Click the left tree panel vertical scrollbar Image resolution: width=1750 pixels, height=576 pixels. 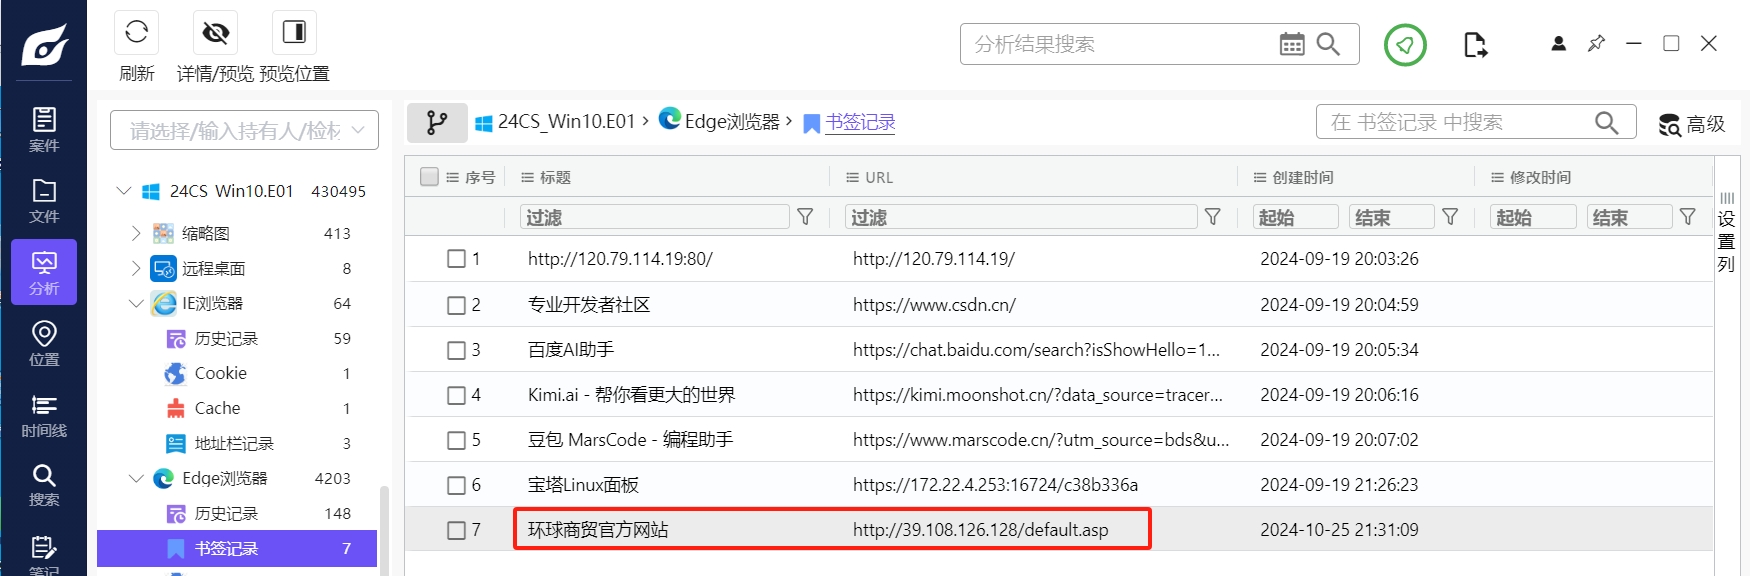click(x=384, y=530)
